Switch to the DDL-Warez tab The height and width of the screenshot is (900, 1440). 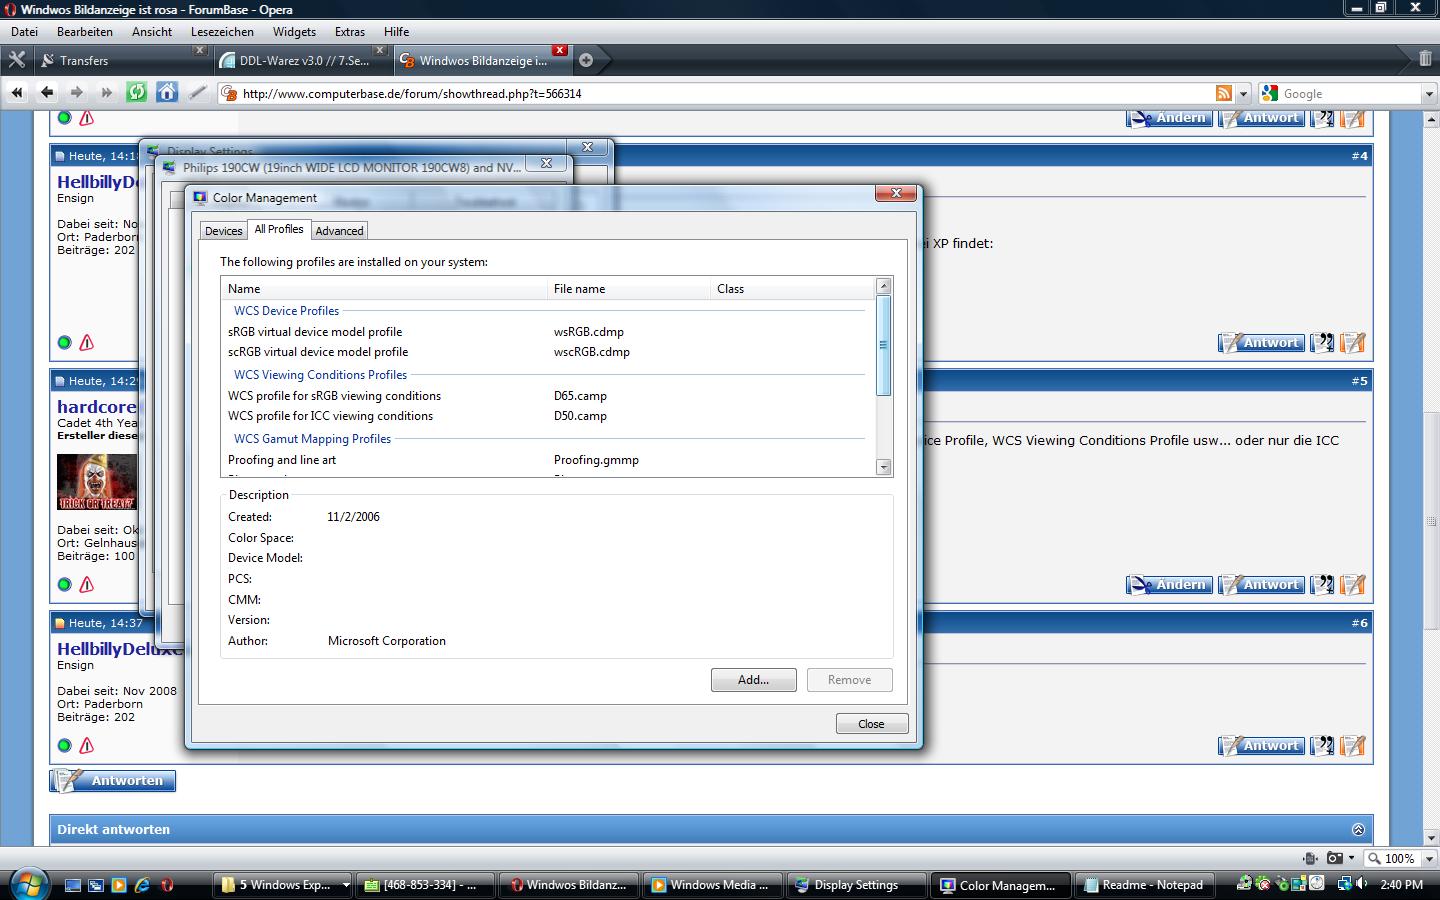coord(302,60)
